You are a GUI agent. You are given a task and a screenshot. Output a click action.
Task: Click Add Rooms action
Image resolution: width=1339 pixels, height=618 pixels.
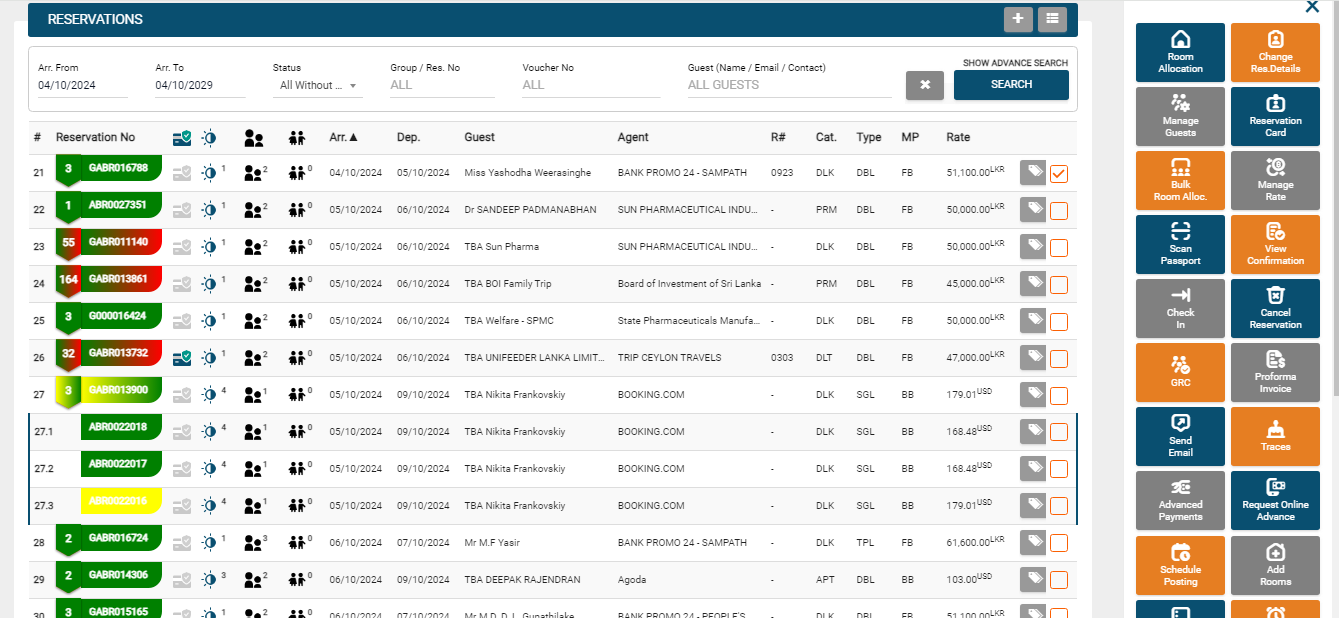tap(1275, 565)
